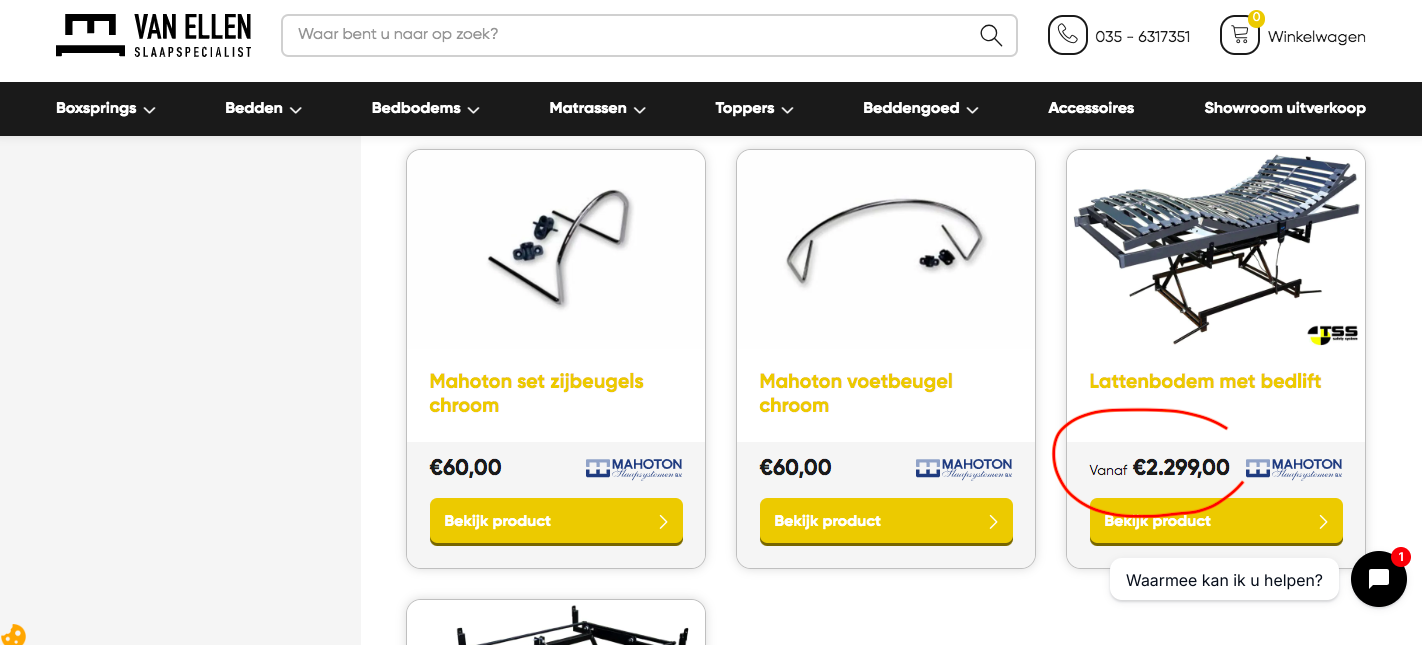
Task: Expand the Matrassen dropdown menu
Action: pos(598,108)
